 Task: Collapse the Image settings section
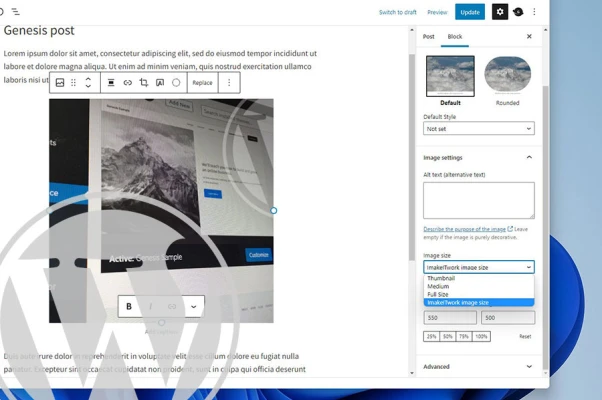478,157
